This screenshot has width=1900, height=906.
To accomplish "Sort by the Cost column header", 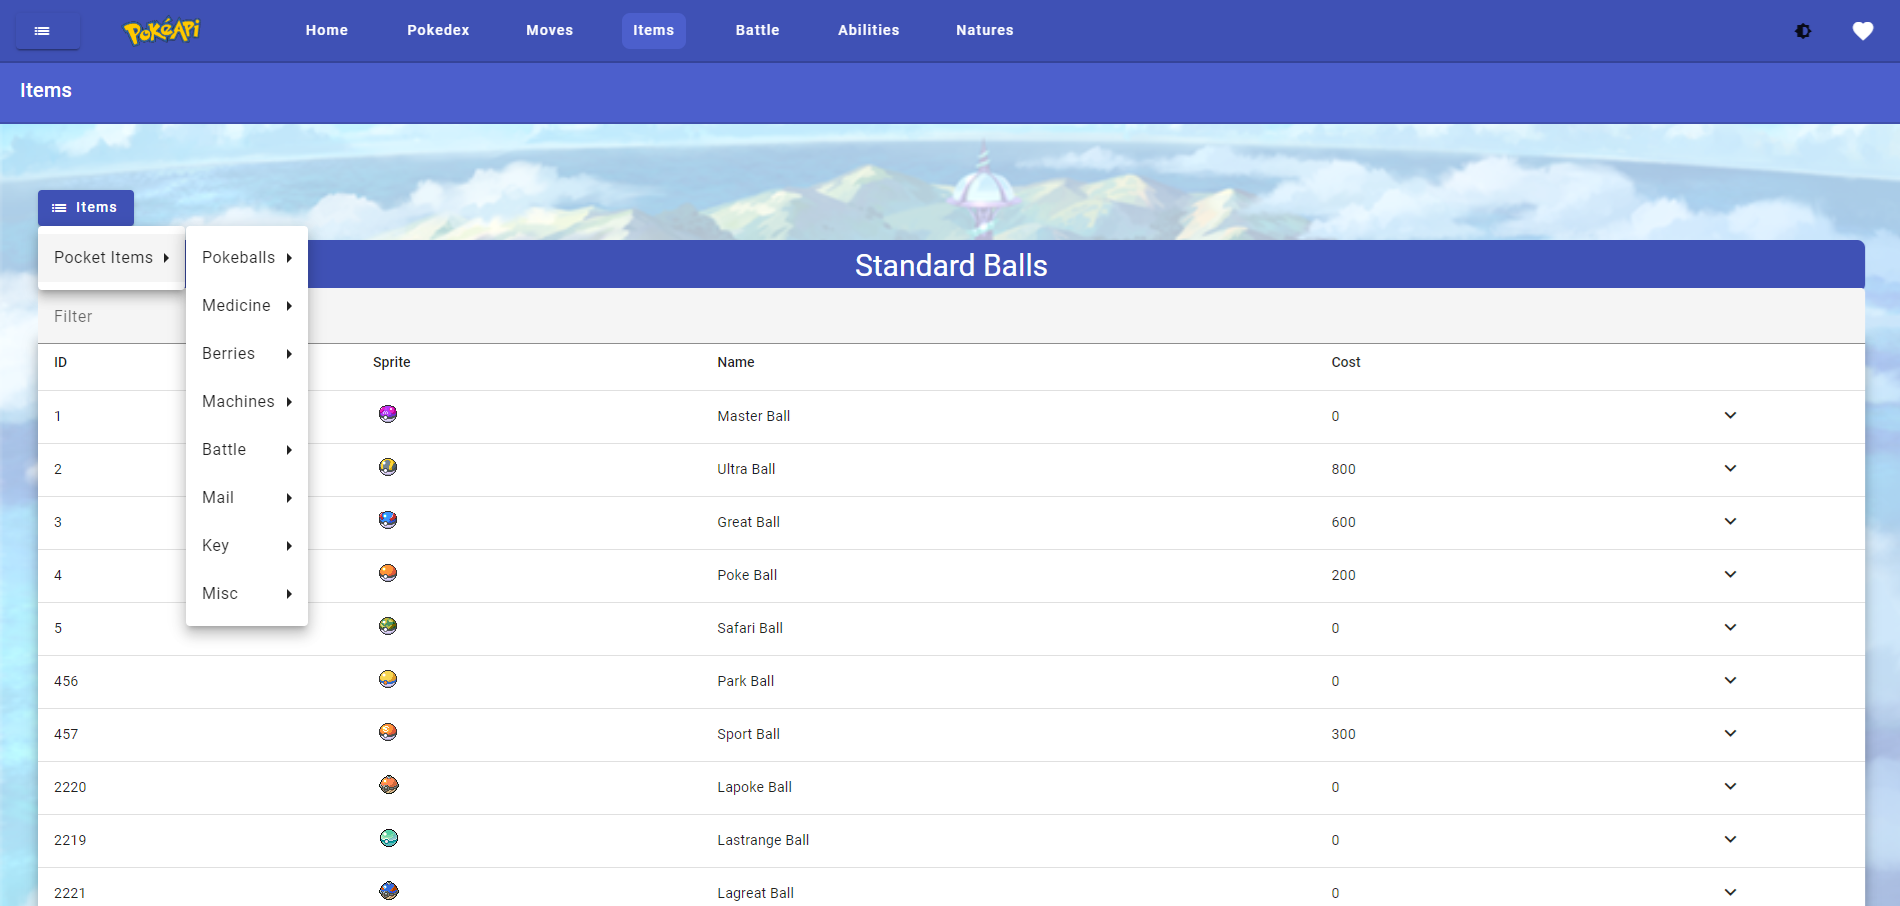I will (x=1346, y=363).
